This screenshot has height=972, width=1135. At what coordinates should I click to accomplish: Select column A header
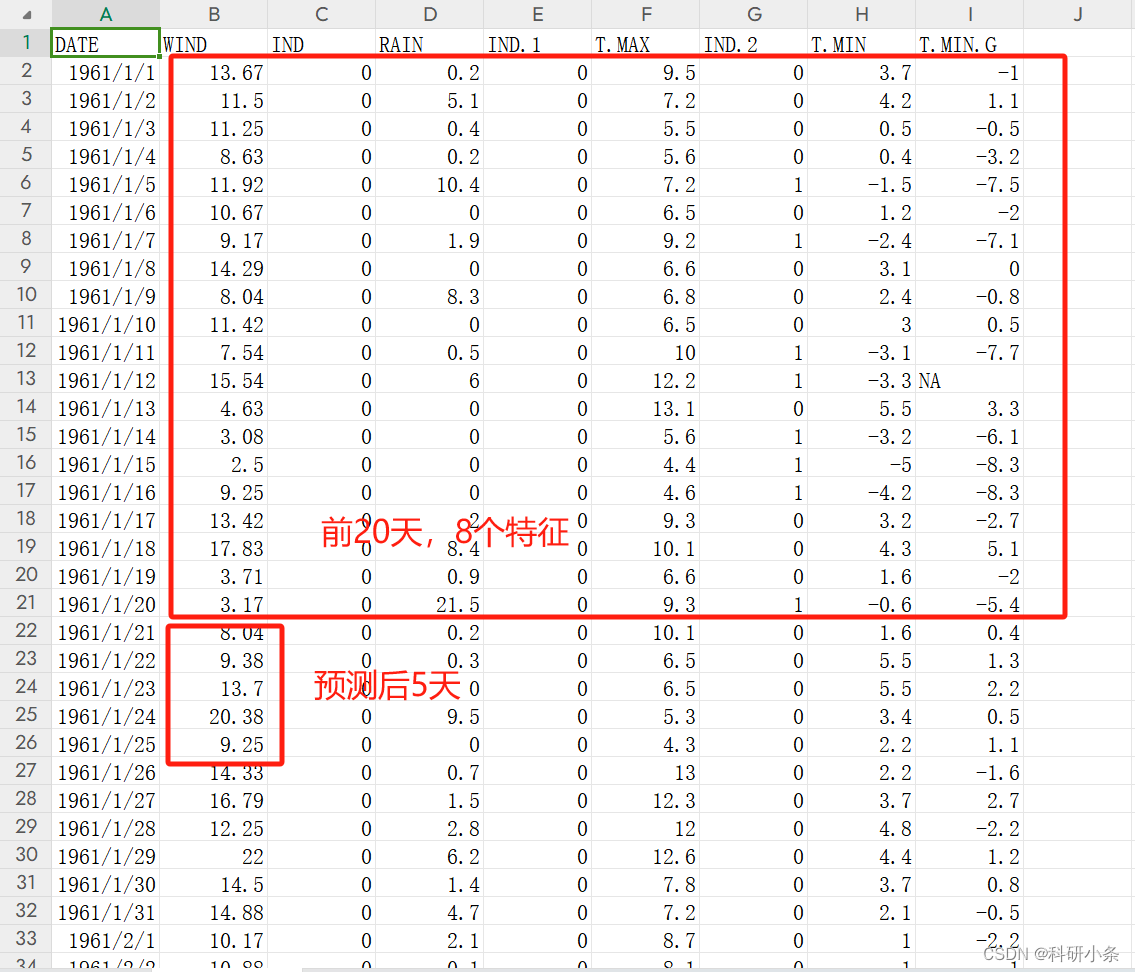coord(105,15)
